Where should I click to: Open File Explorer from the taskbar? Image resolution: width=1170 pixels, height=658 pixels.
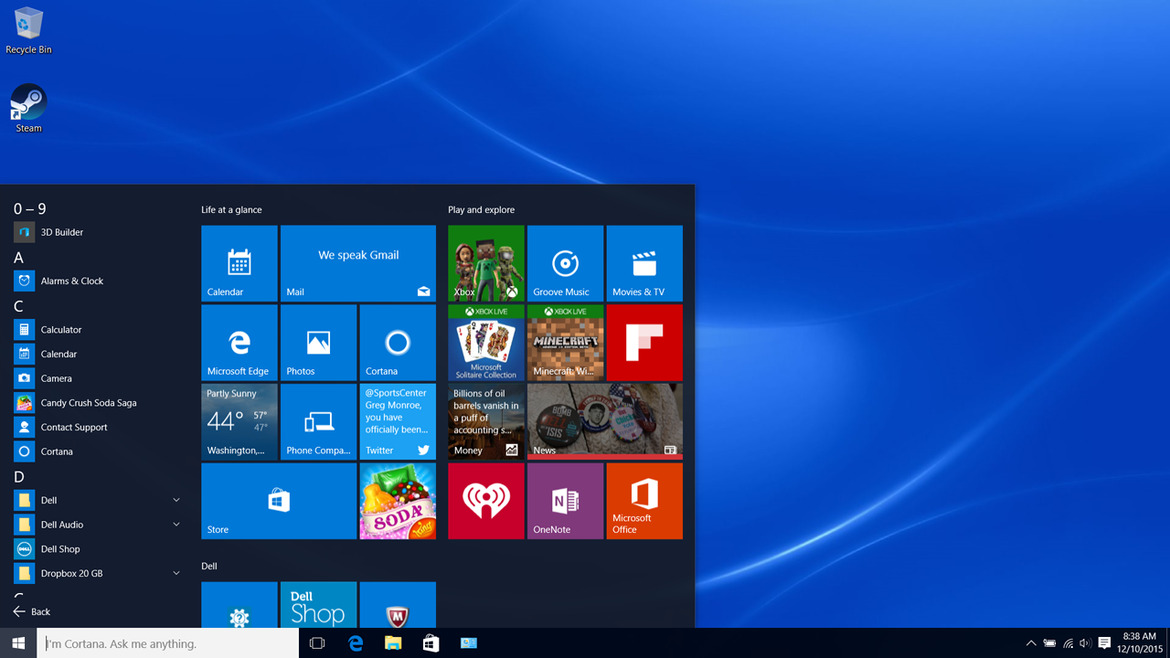393,643
